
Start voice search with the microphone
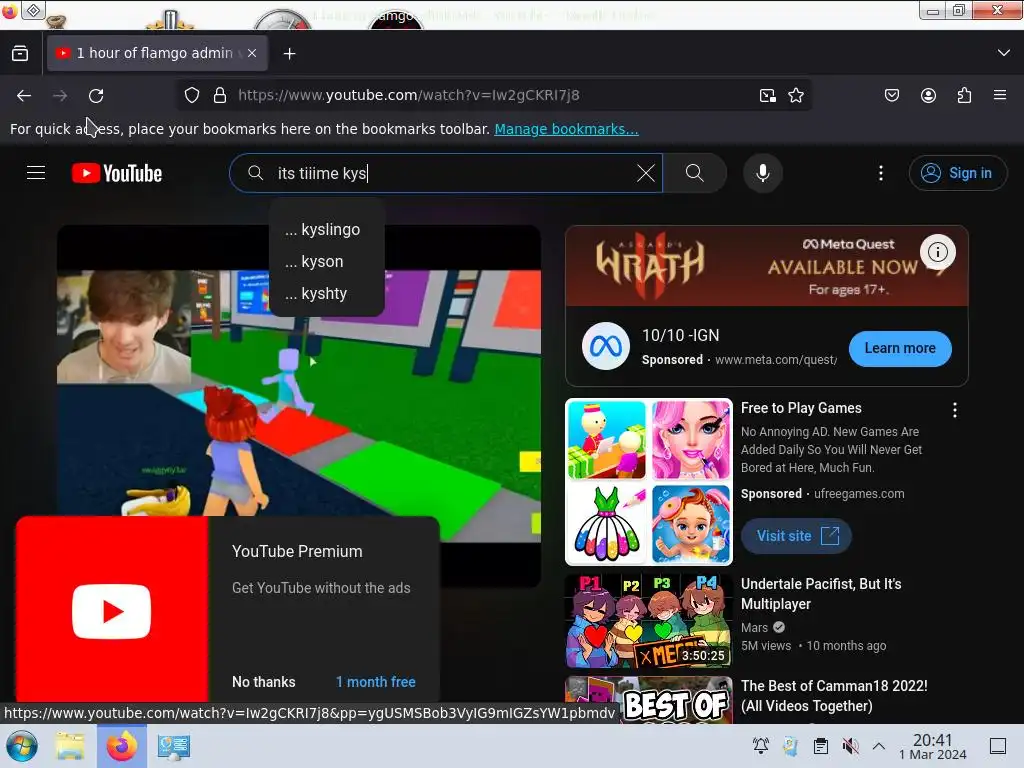pyautogui.click(x=762, y=173)
